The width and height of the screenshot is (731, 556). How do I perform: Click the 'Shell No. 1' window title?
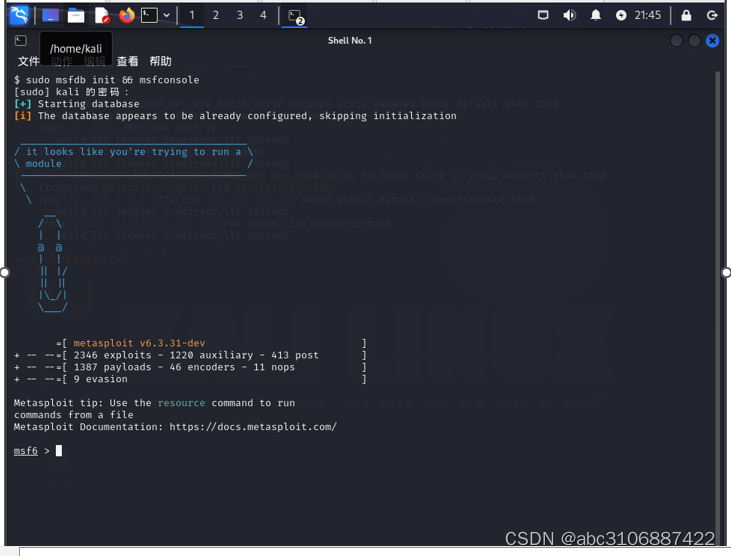(x=350, y=41)
